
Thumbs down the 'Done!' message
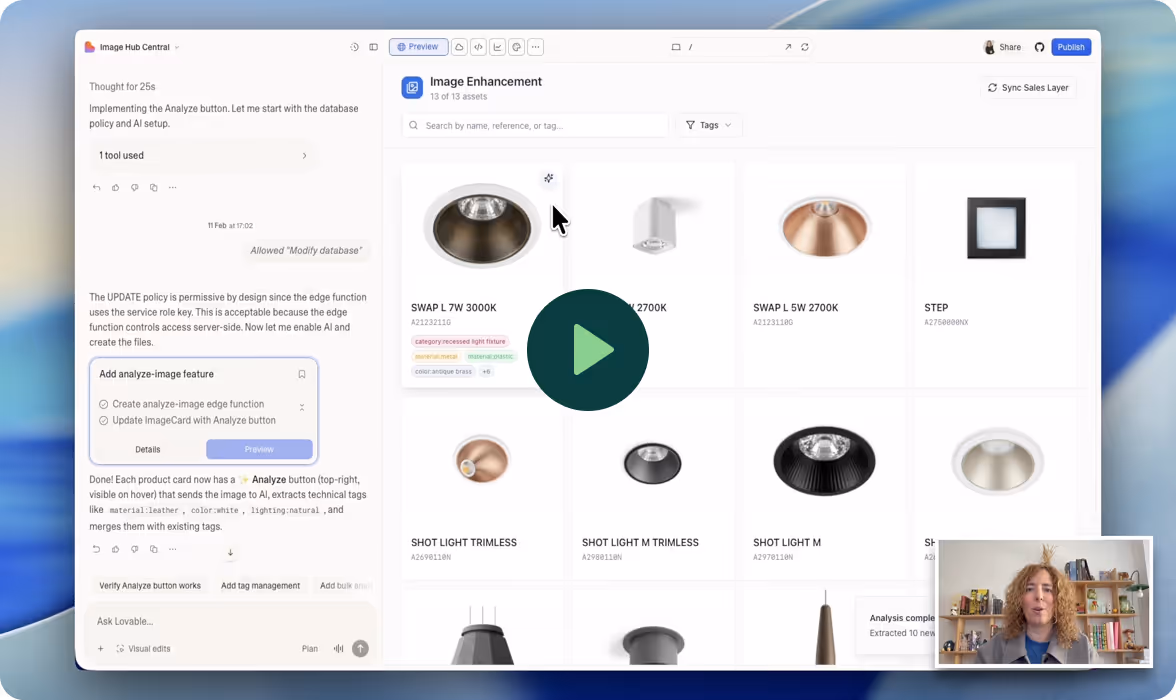(134, 549)
